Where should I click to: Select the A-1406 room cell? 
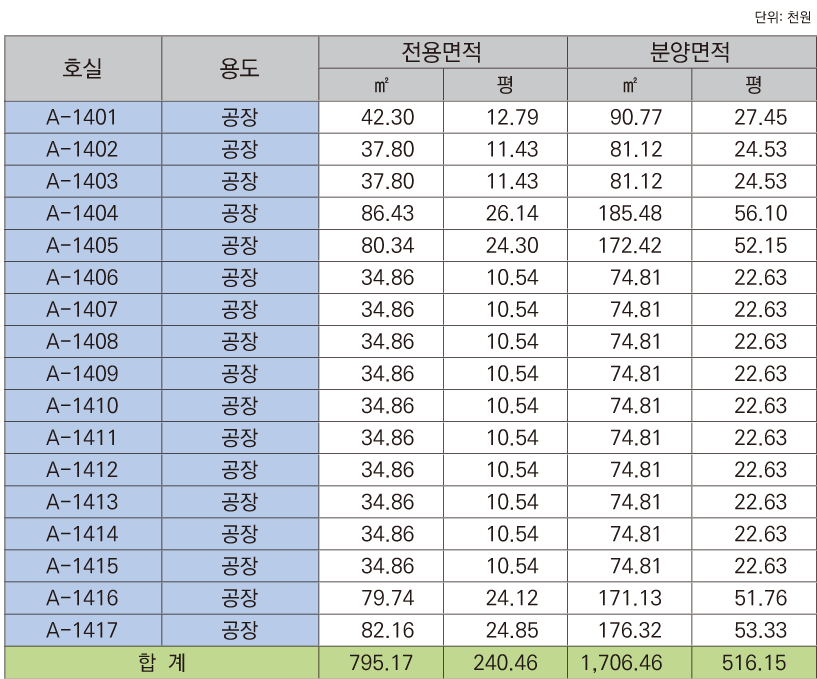click(82, 278)
